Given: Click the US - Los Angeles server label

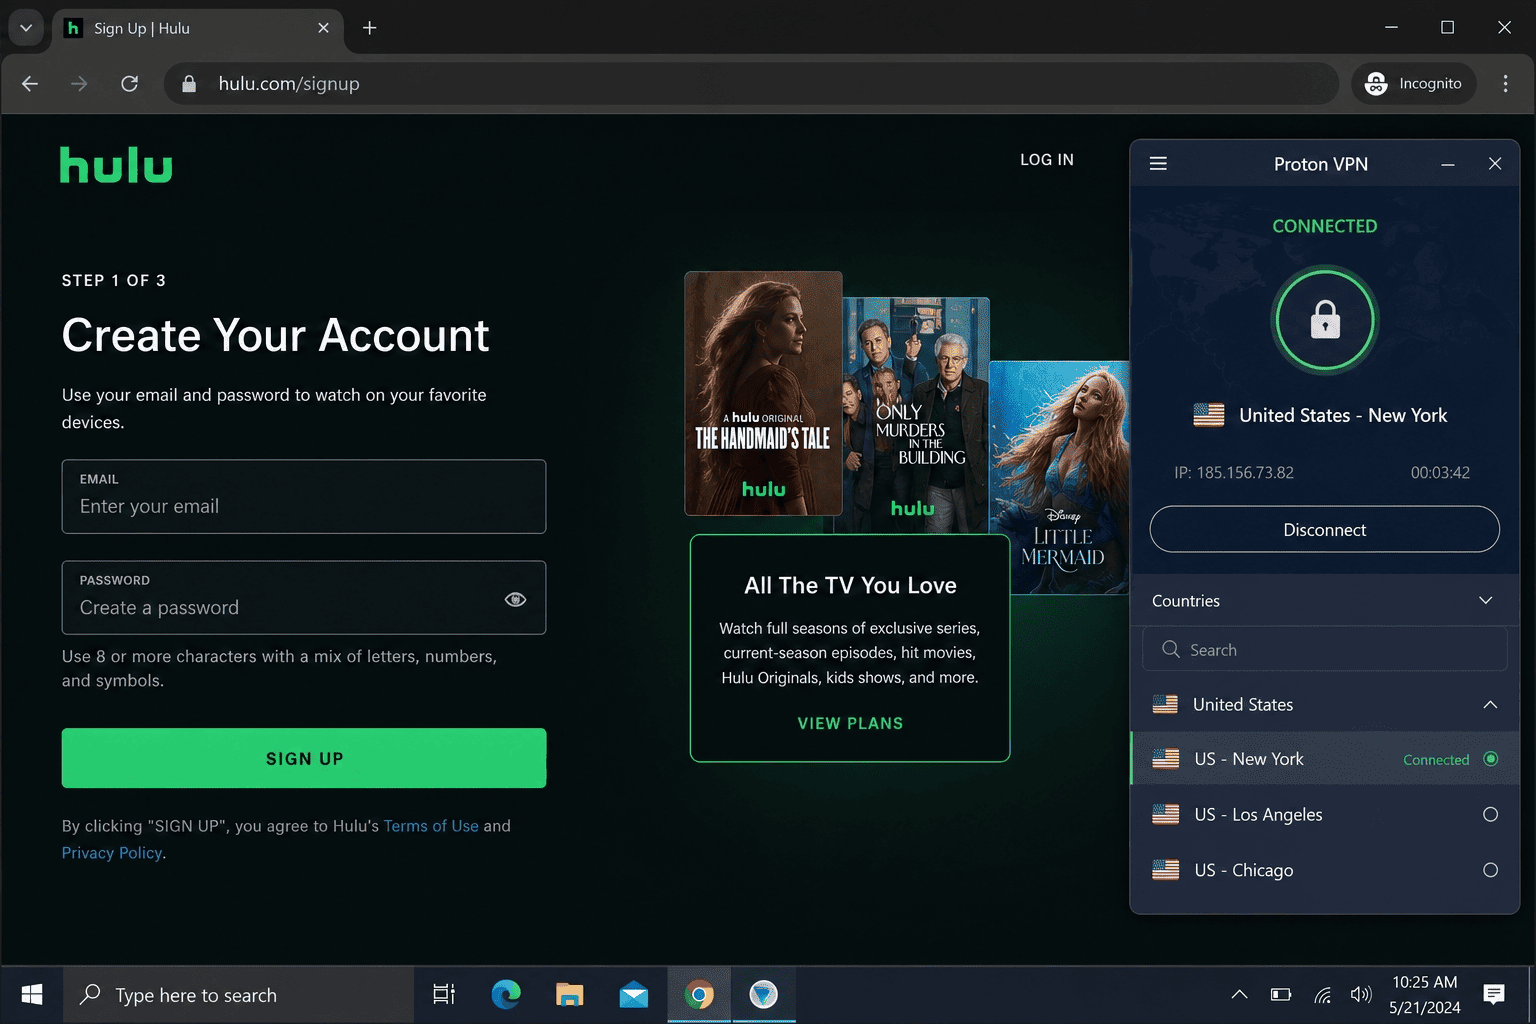Looking at the screenshot, I should tap(1258, 814).
